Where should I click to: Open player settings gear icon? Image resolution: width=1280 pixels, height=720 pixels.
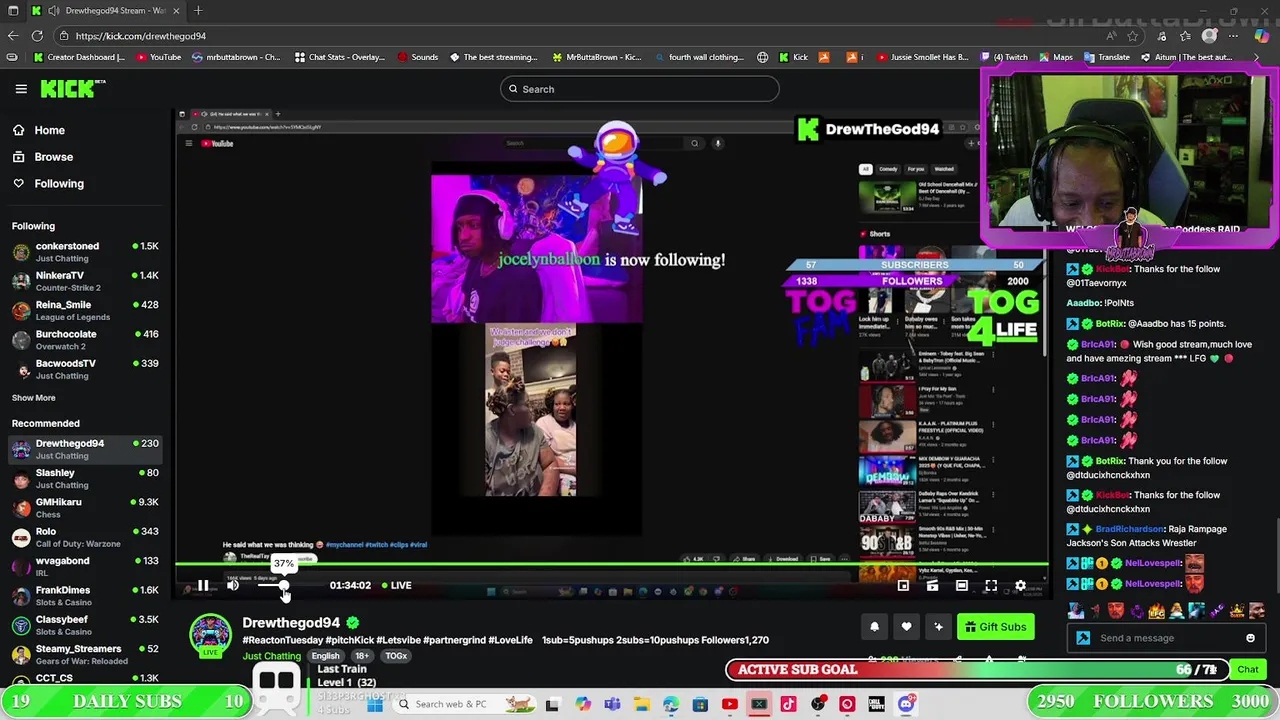[1020, 586]
